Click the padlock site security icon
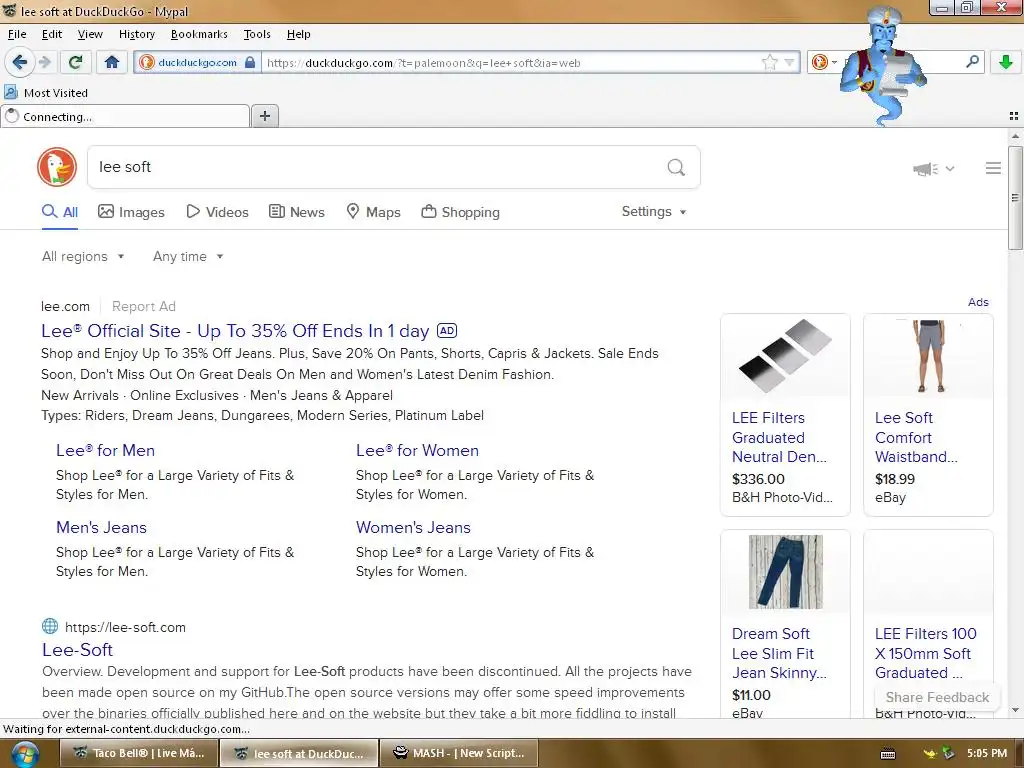Viewport: 1024px width, 768px height. point(249,63)
